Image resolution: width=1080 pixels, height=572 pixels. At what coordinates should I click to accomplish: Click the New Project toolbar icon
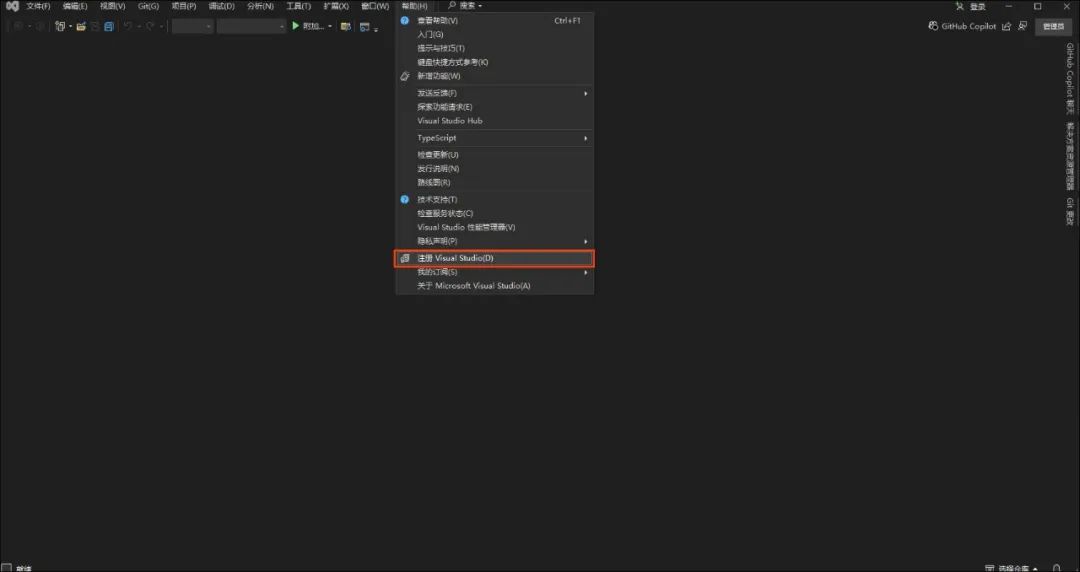pos(60,26)
